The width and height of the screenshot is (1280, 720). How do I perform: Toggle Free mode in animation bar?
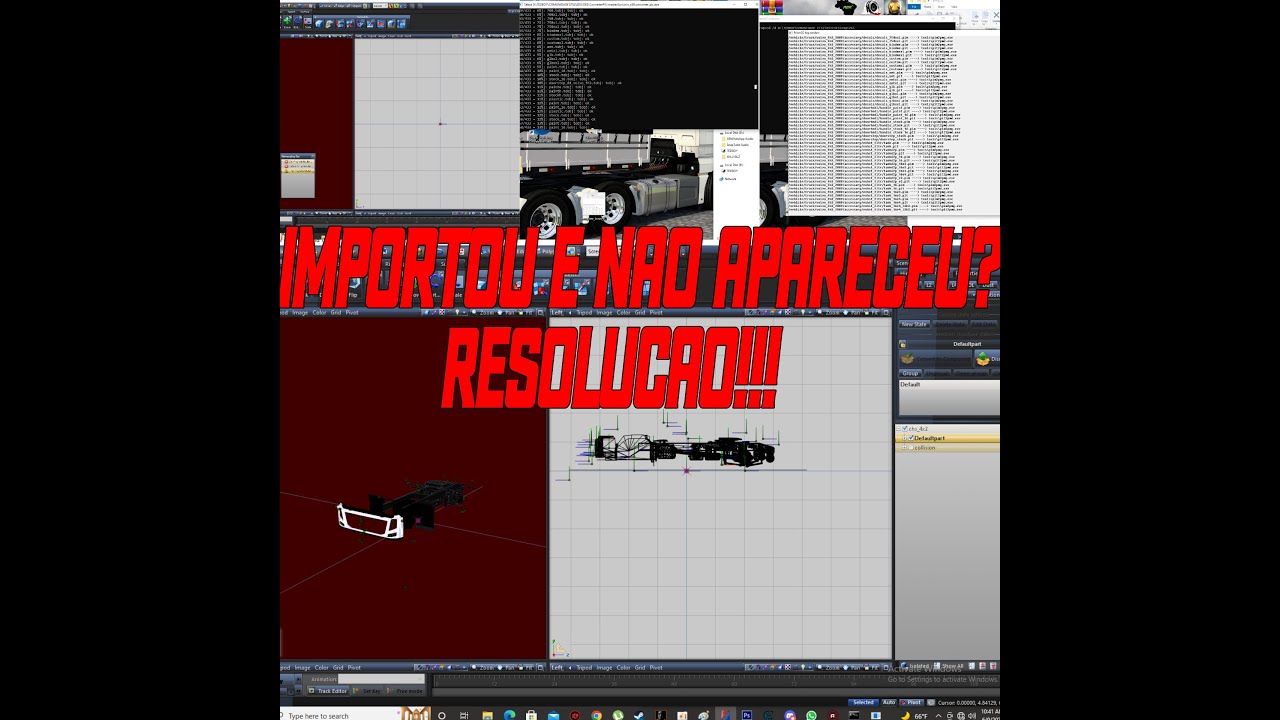point(404,691)
